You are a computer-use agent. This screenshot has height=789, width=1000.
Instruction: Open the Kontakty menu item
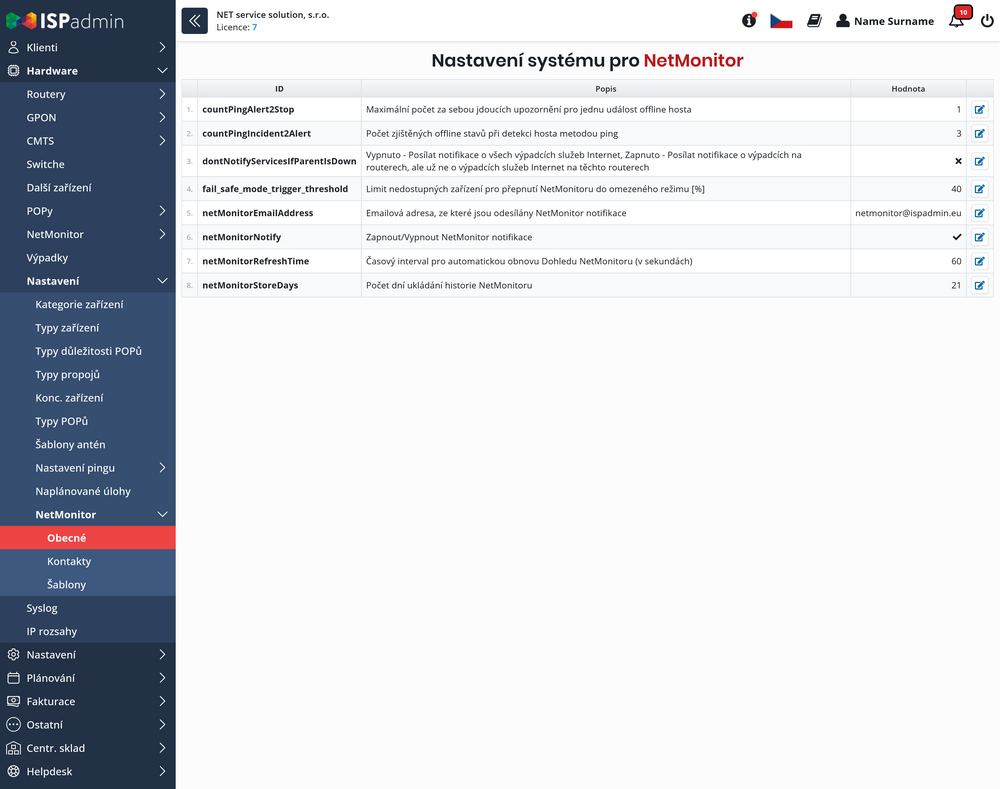click(x=69, y=562)
